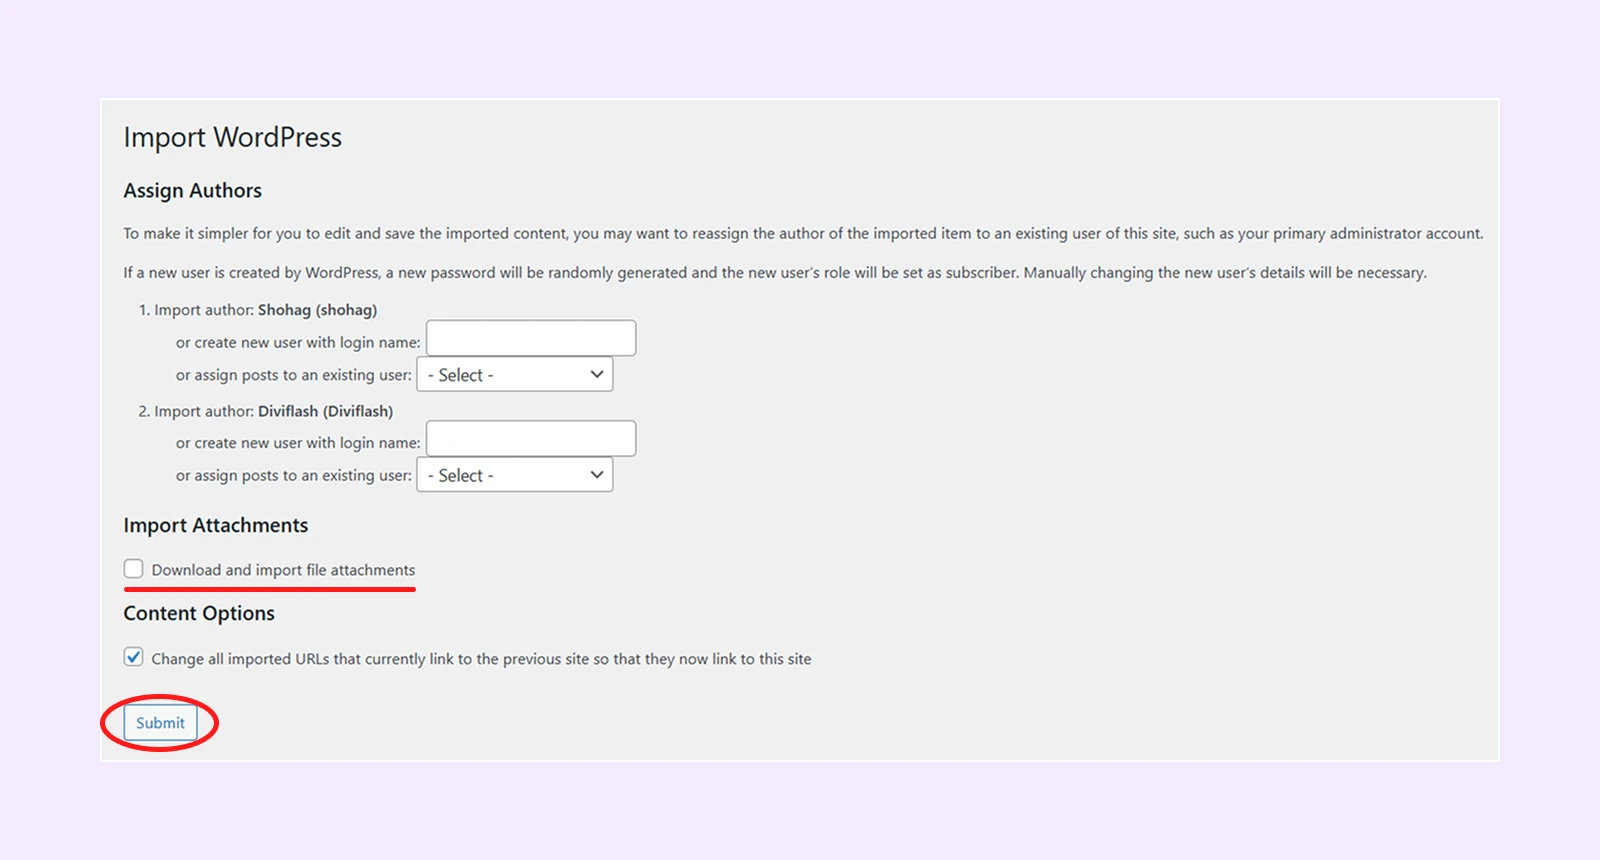This screenshot has height=860, width=1600.
Task: Enable the Download and import file attachments checkbox
Action: (134, 569)
